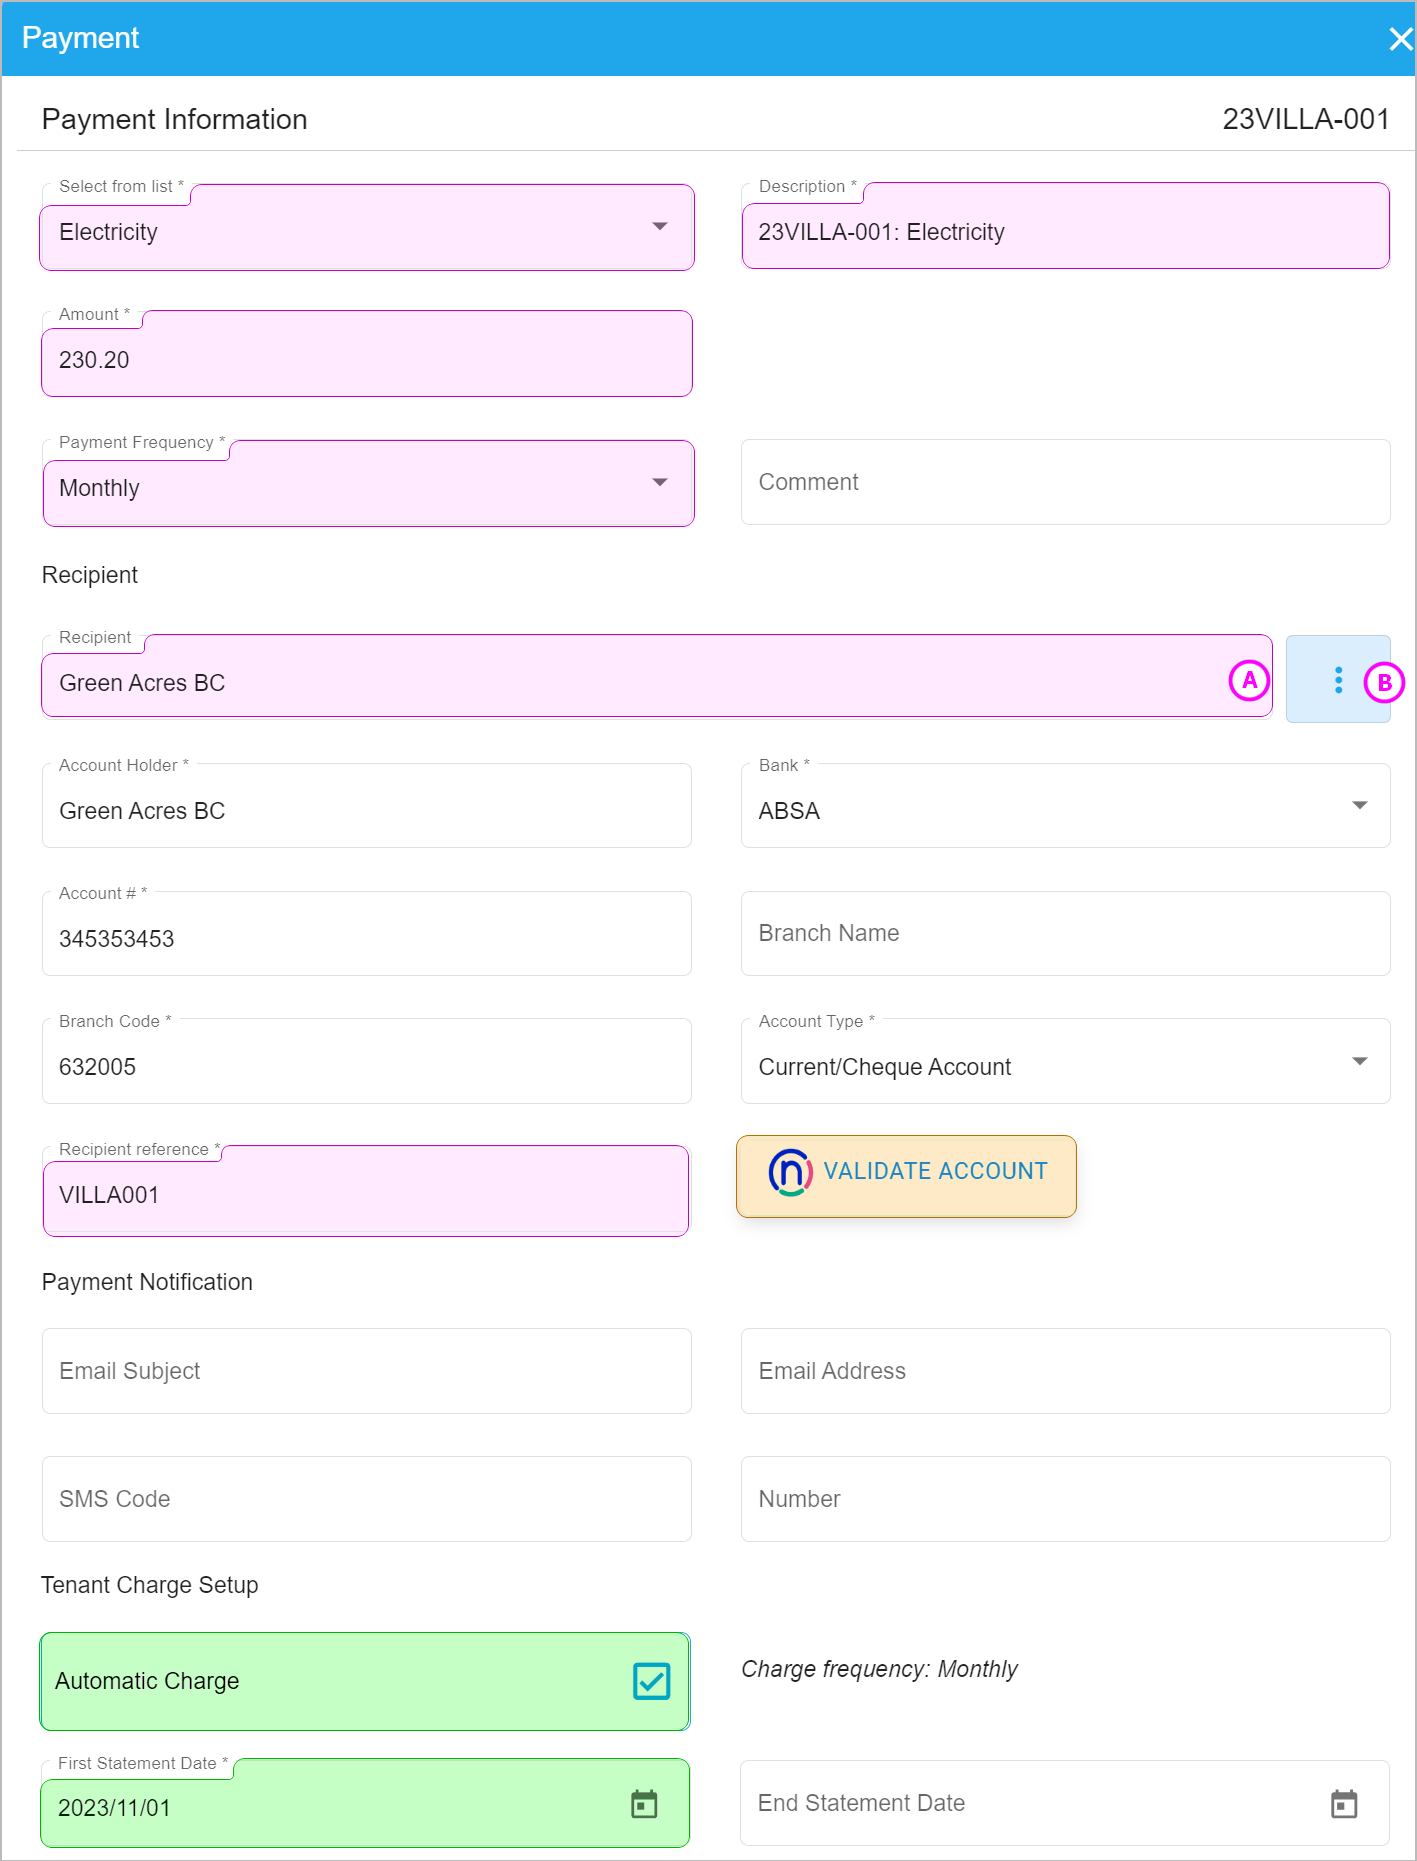Click the Amount field showing 230.20
This screenshot has width=1417, height=1861.
(367, 354)
